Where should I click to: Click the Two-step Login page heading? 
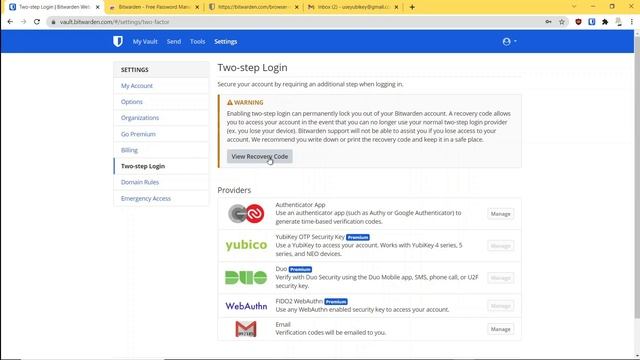[x=252, y=67]
